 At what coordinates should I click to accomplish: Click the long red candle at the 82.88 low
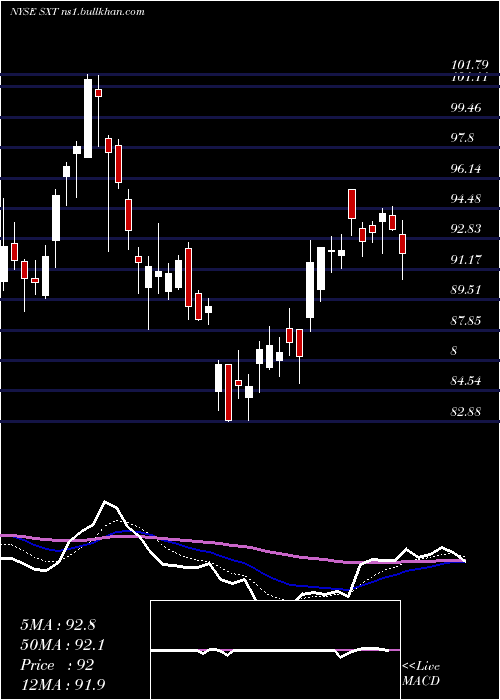point(229,392)
